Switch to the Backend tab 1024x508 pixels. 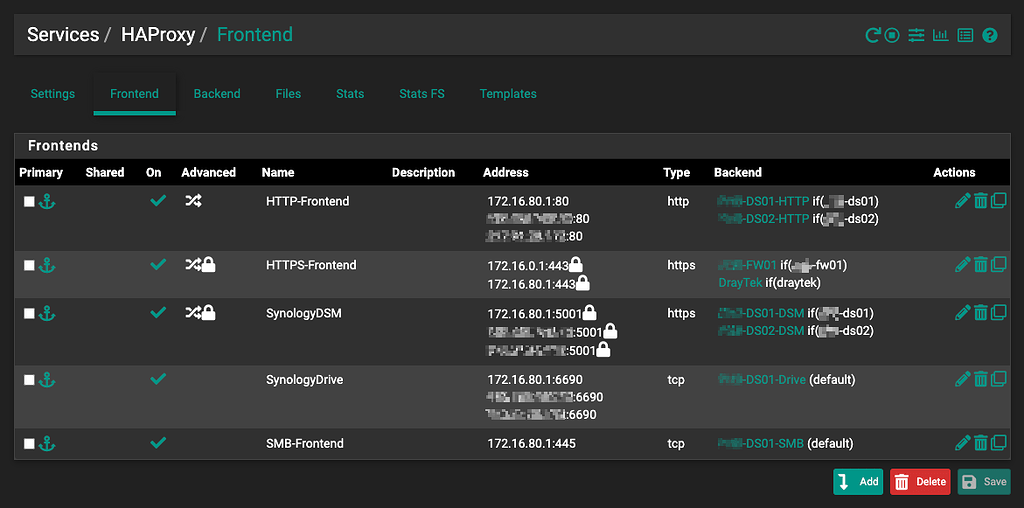coord(217,94)
